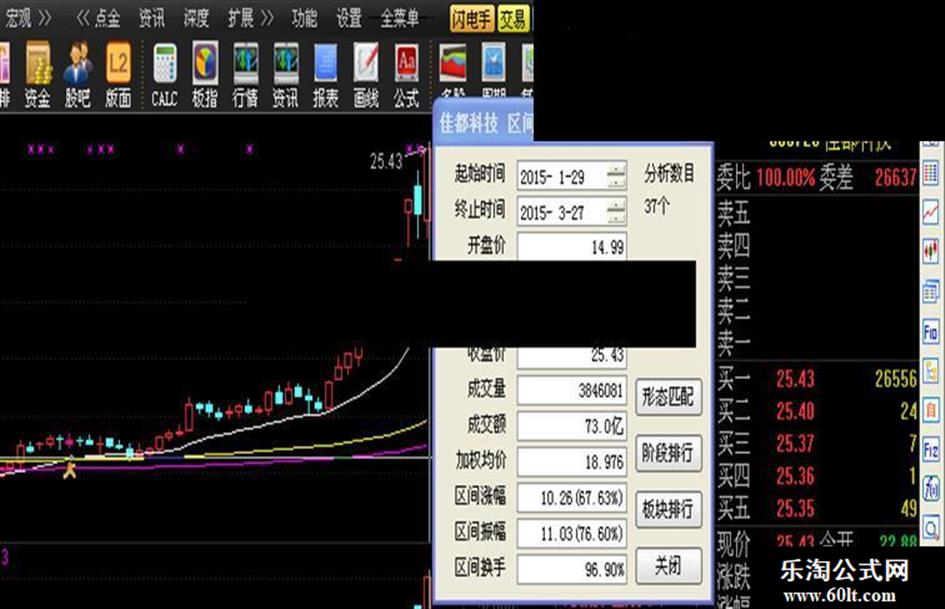Select the 画线 line drawing tool
Viewport: 945px width, 609px height.
click(x=366, y=75)
